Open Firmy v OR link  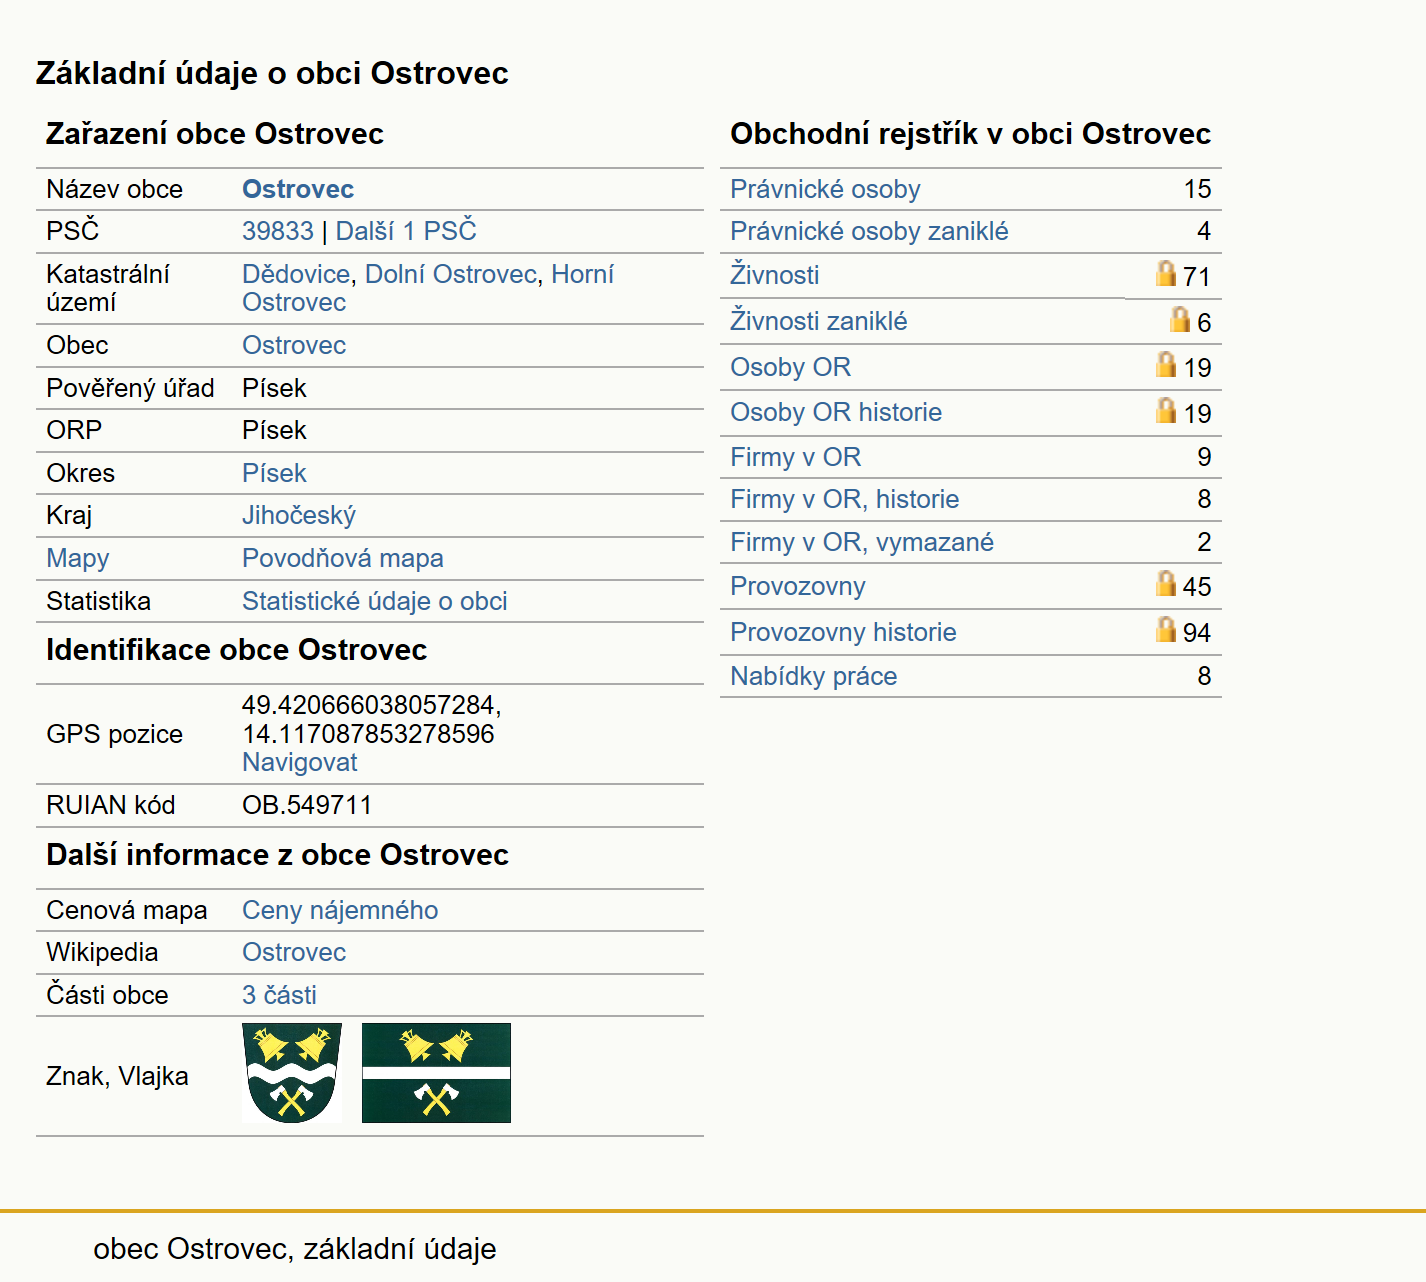[x=796, y=457]
